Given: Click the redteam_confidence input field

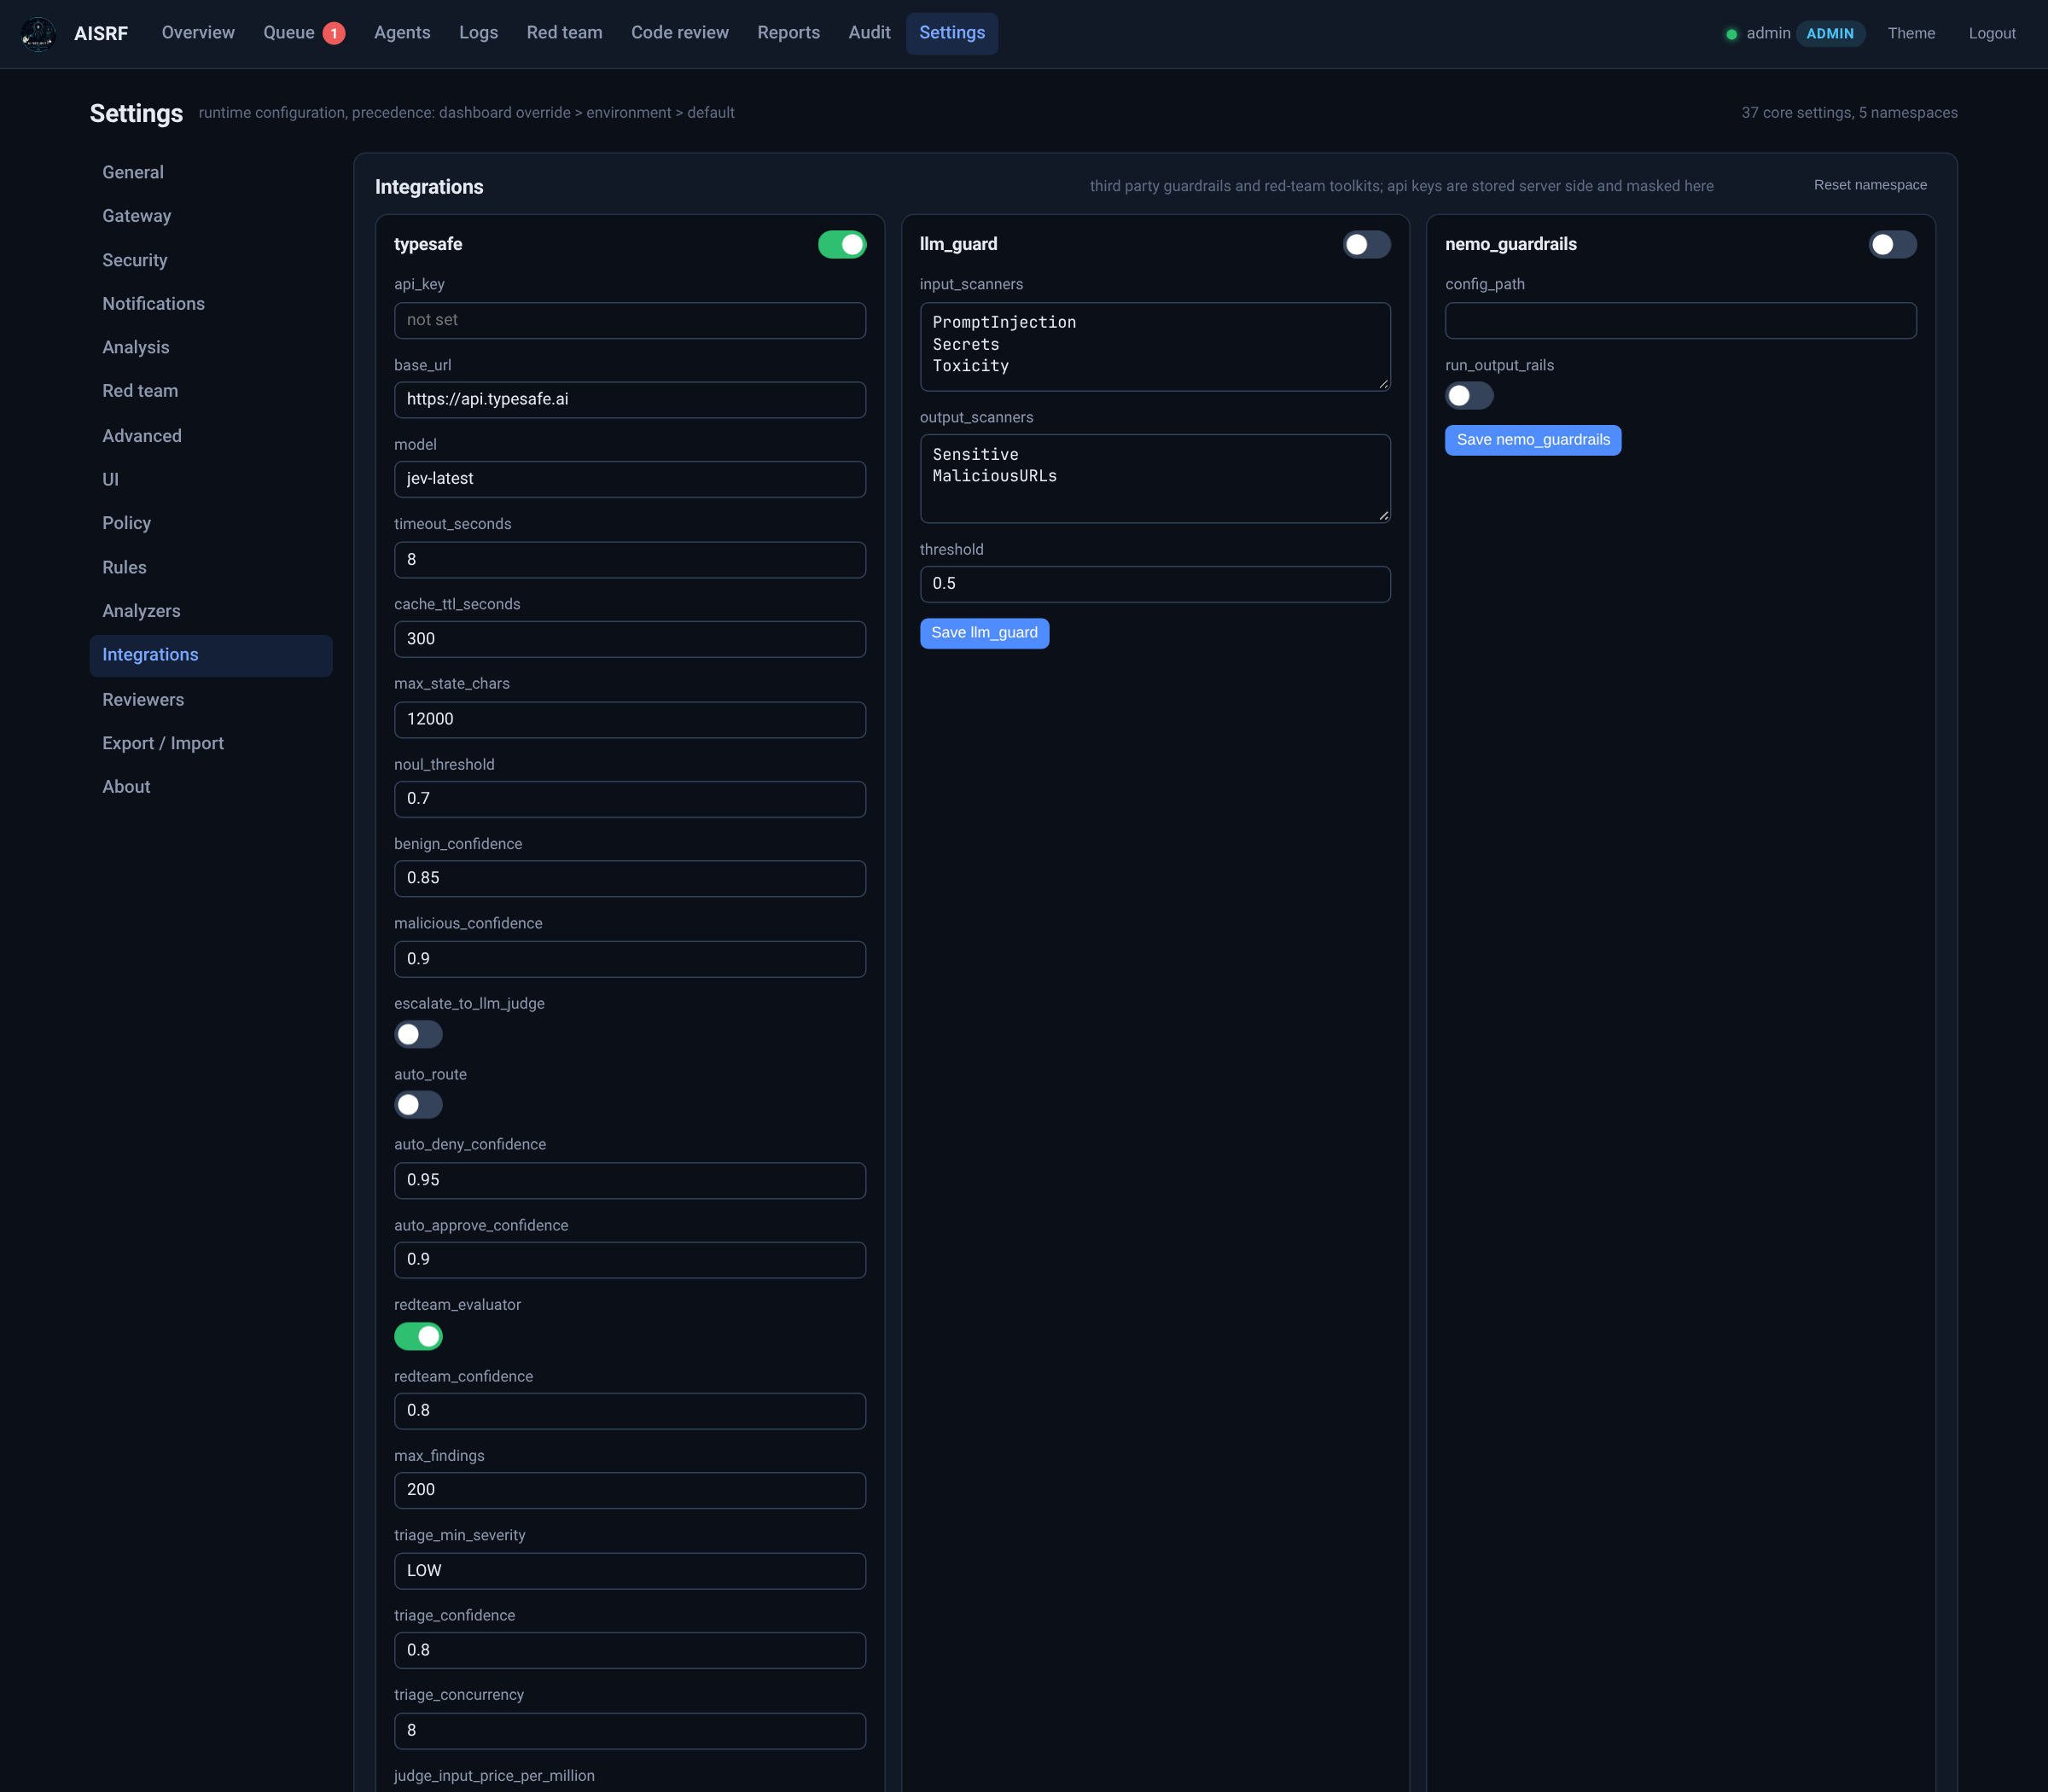Looking at the screenshot, I should pos(630,1411).
